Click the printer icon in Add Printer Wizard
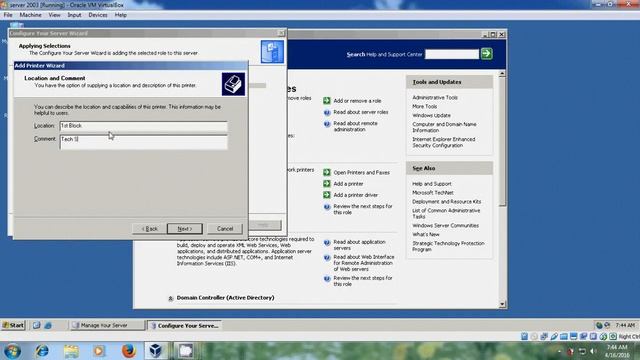The image size is (640, 360). (233, 84)
